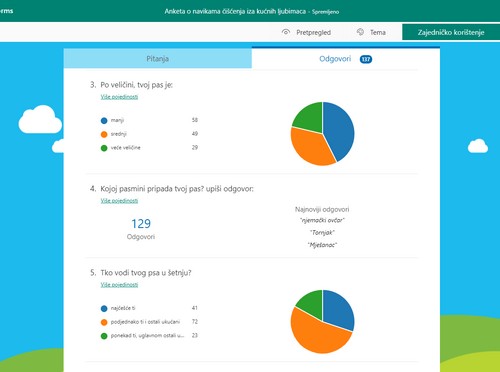Image resolution: width=500 pixels, height=372 pixels.
Task: Click the dog size pie chart
Action: [322, 134]
